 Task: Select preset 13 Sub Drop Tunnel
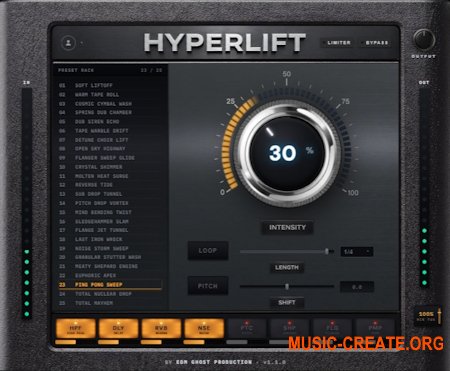(110, 194)
